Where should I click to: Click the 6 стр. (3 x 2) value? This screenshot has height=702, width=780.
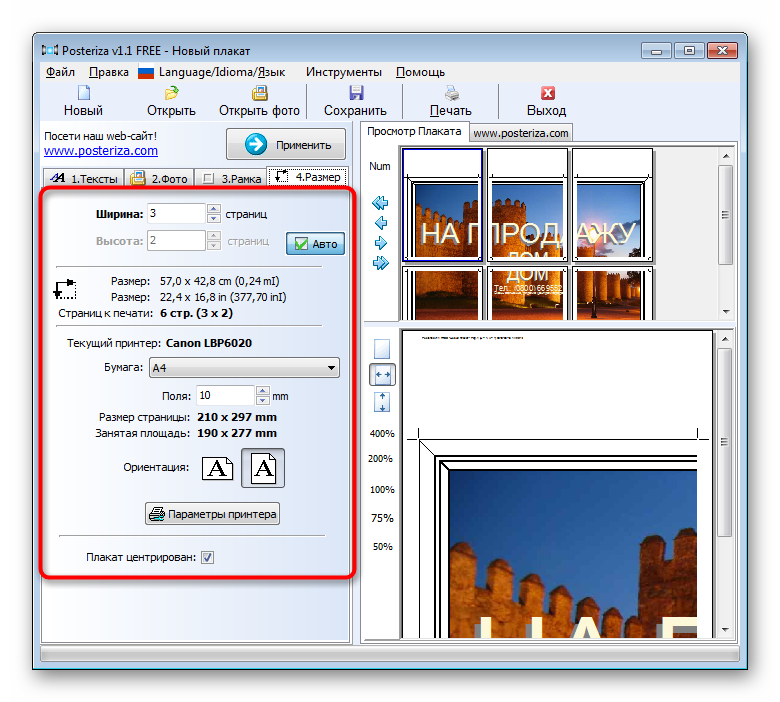pos(196,313)
